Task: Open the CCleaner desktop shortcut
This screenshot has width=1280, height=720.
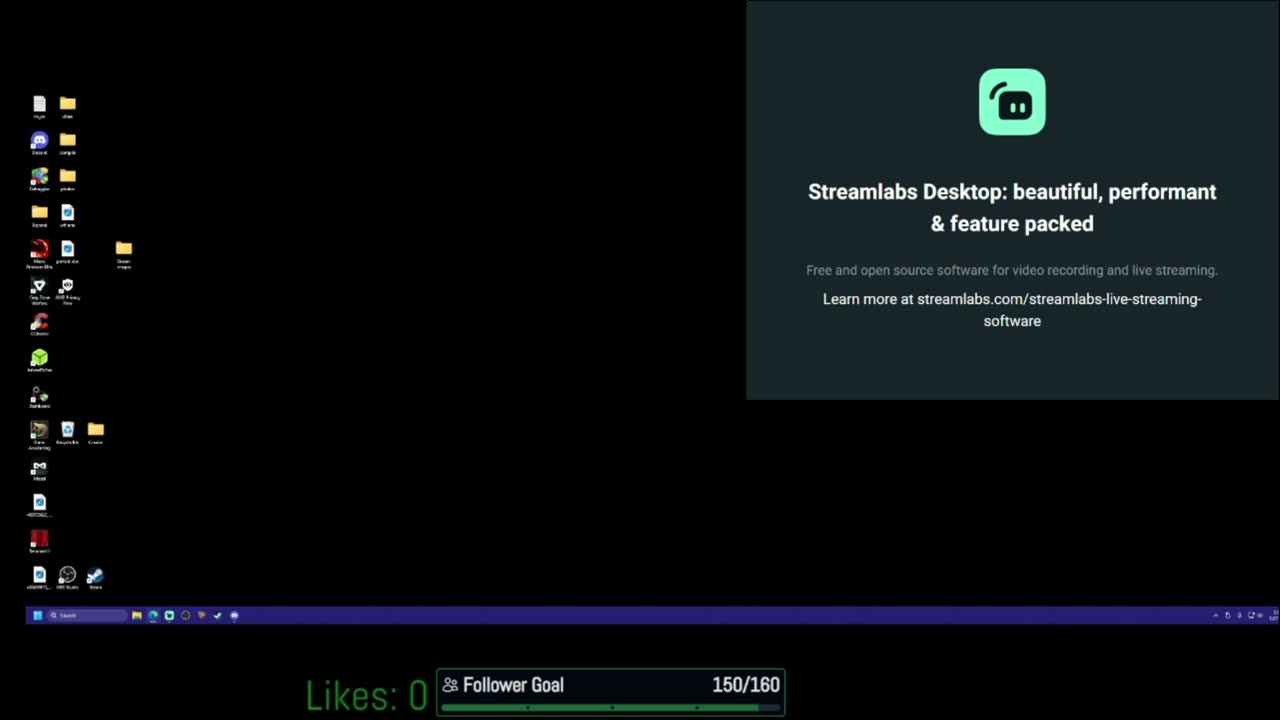Action: (x=39, y=324)
